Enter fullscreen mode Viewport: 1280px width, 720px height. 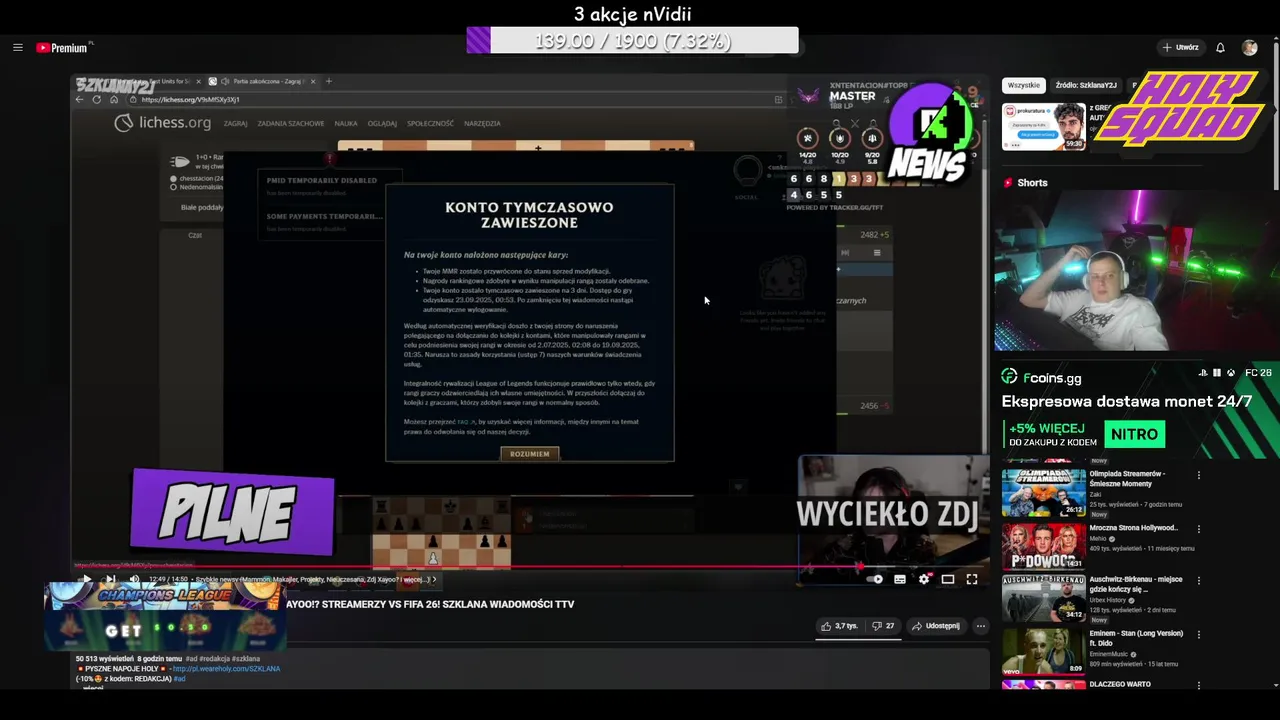click(x=972, y=579)
